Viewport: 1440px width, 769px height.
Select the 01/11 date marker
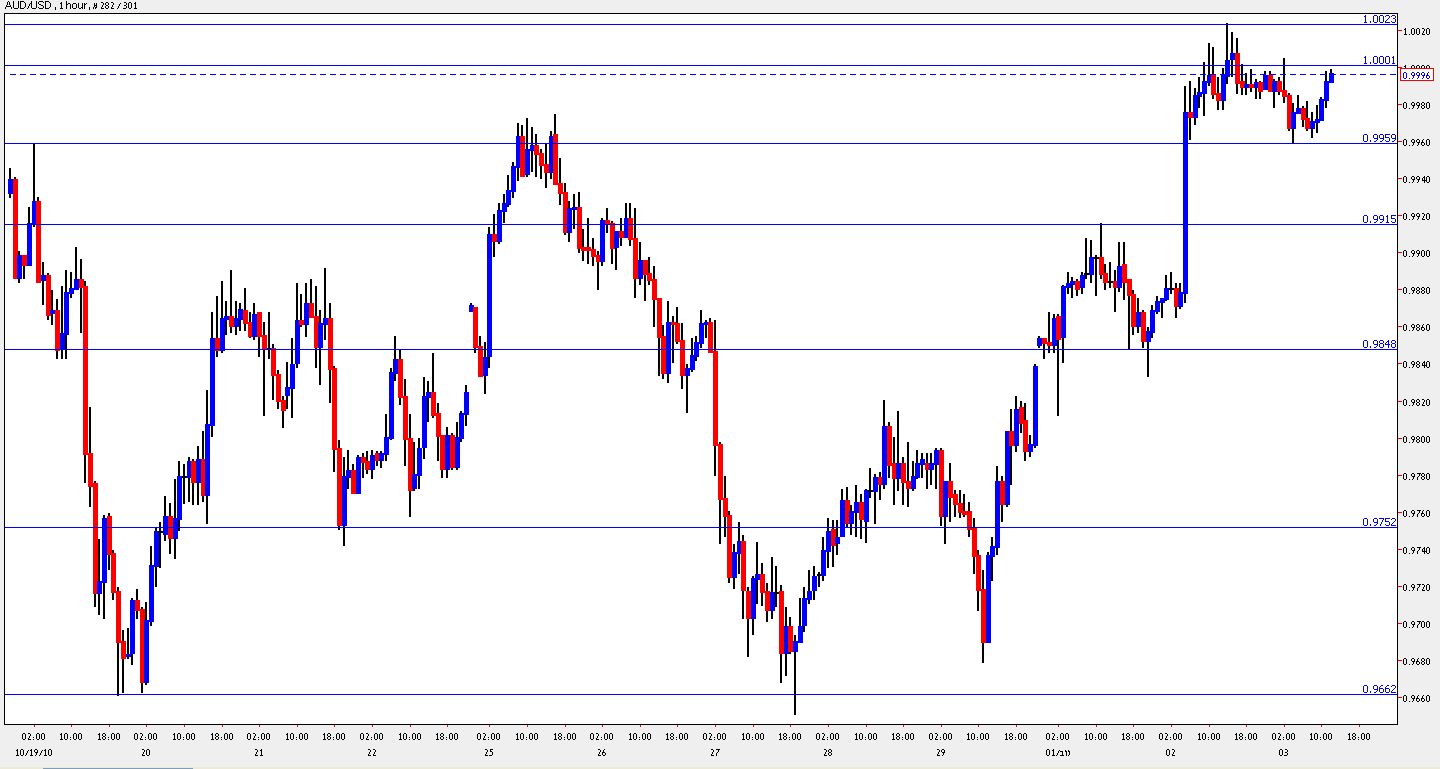coord(1058,753)
